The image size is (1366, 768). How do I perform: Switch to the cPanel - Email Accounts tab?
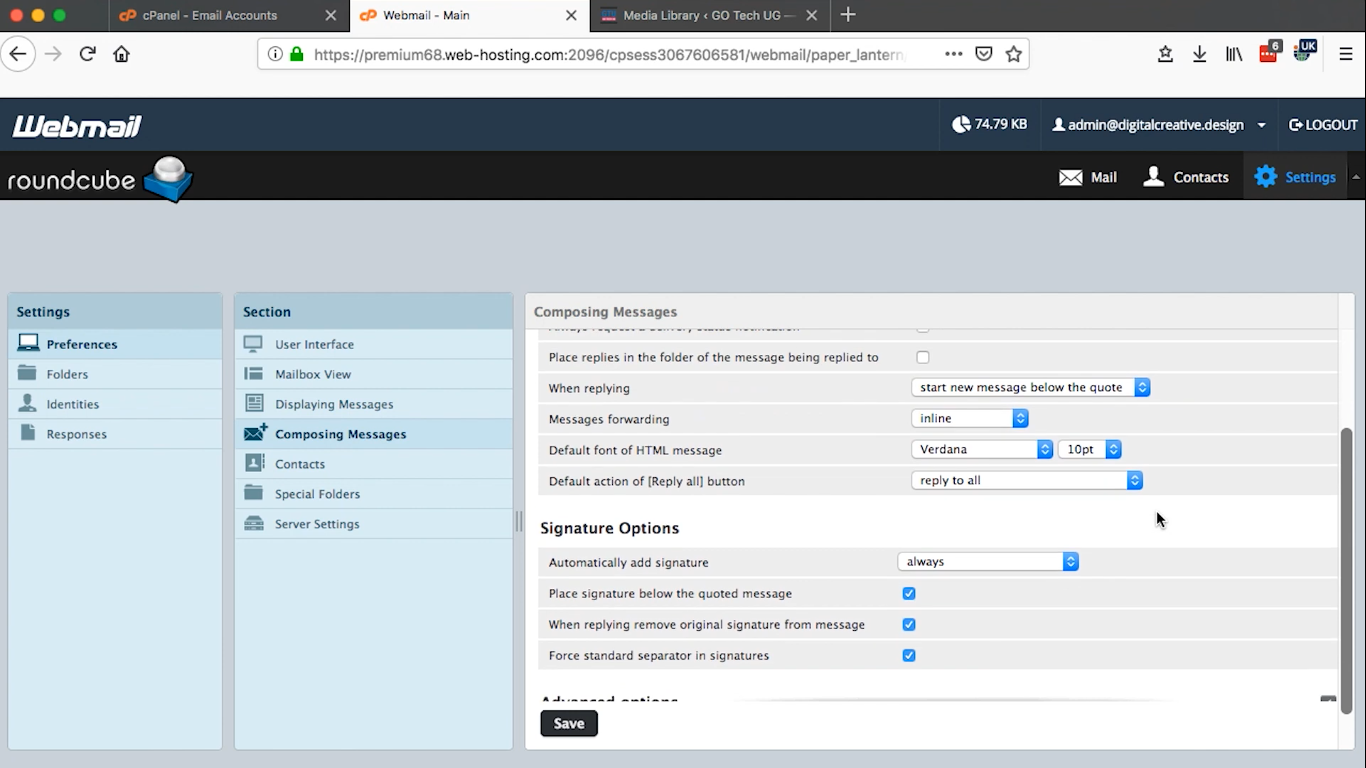[210, 15]
